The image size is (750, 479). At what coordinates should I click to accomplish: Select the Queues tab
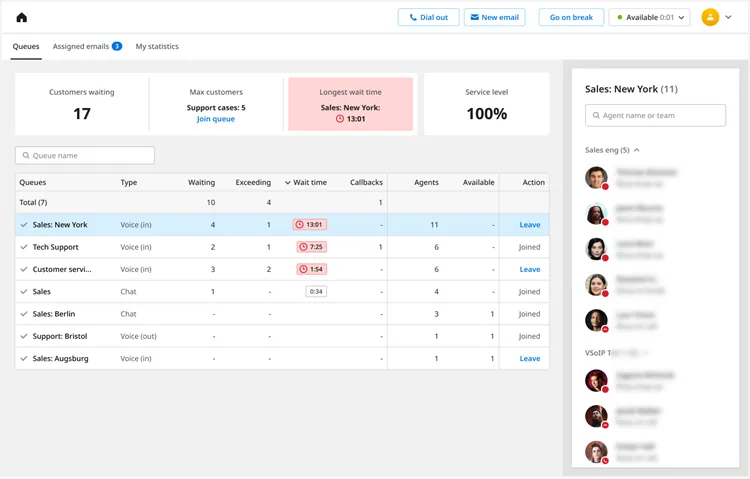(26, 46)
